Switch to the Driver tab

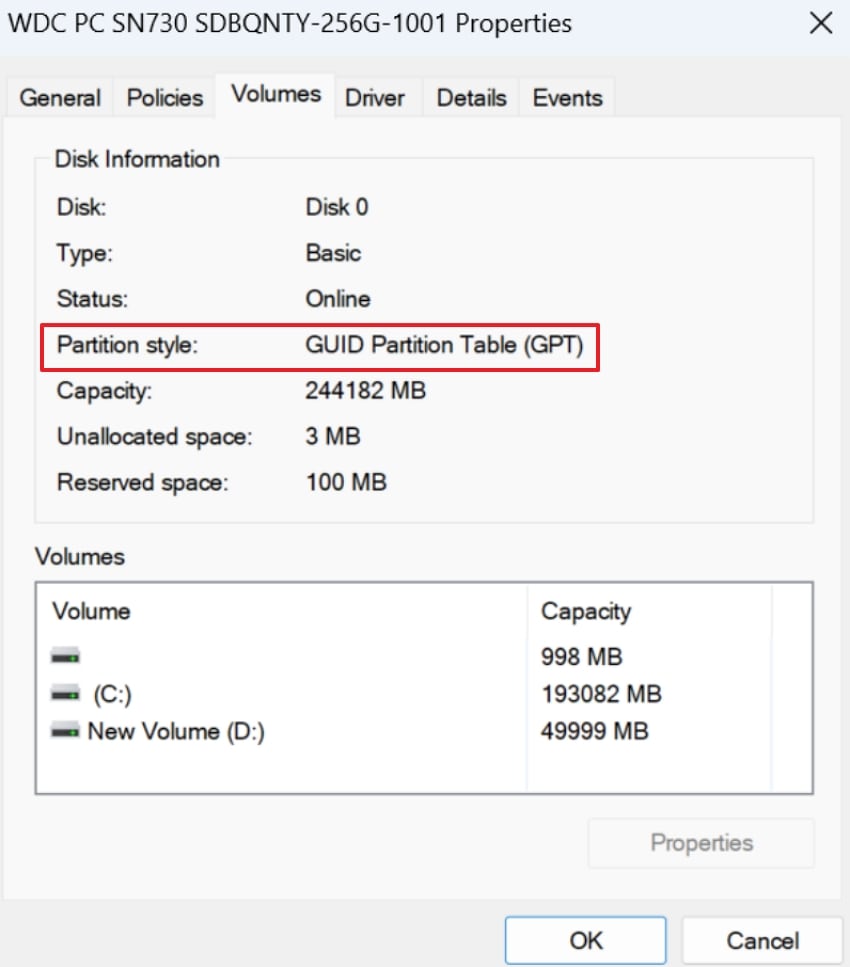[375, 97]
